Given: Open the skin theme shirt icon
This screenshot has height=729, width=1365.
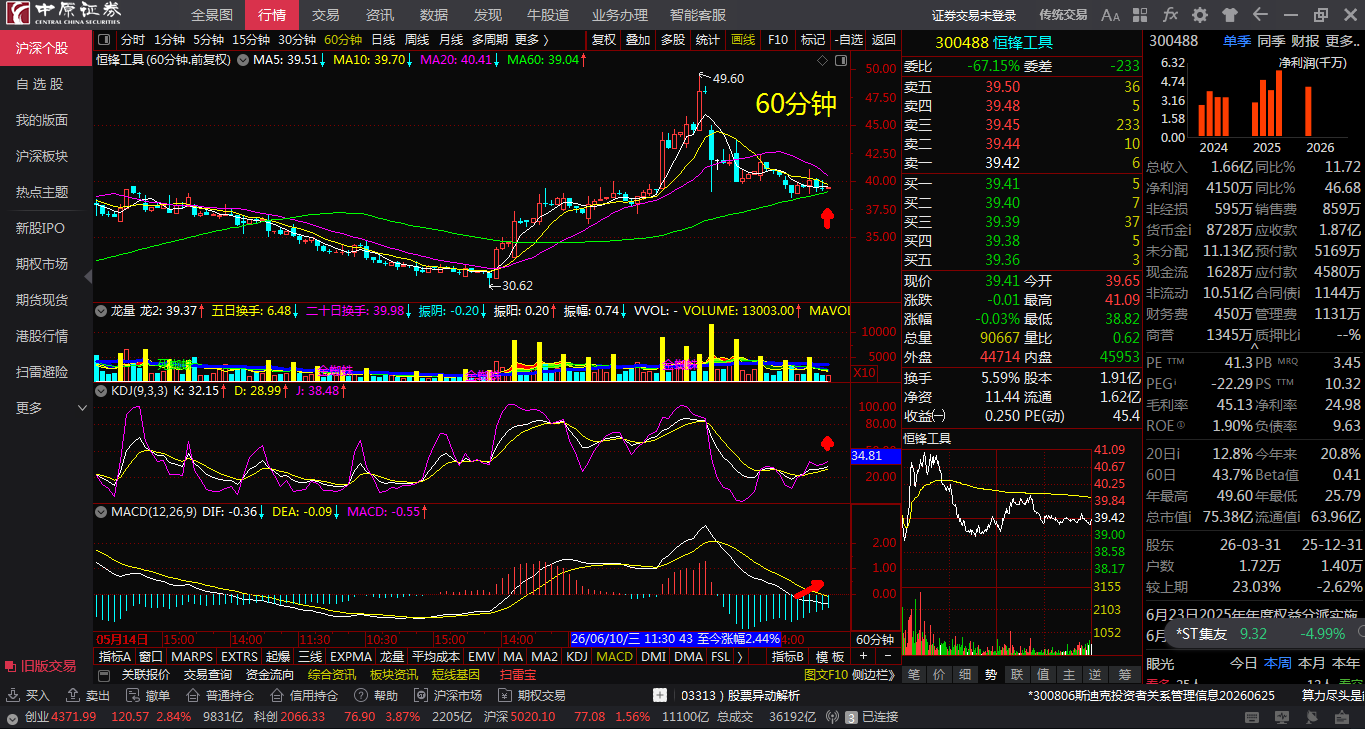Looking at the screenshot, I should tap(1230, 15).
